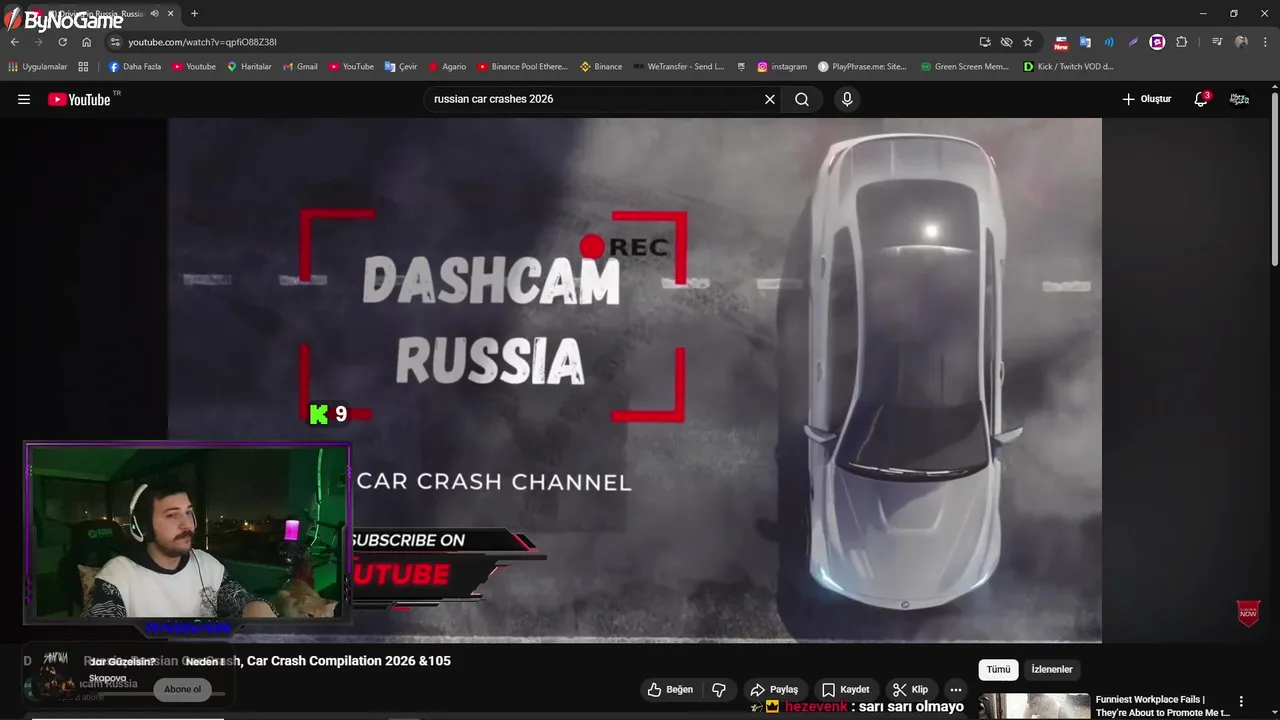
Task: Open the tab groups grid icon in bookmarks bar
Action: (83, 67)
